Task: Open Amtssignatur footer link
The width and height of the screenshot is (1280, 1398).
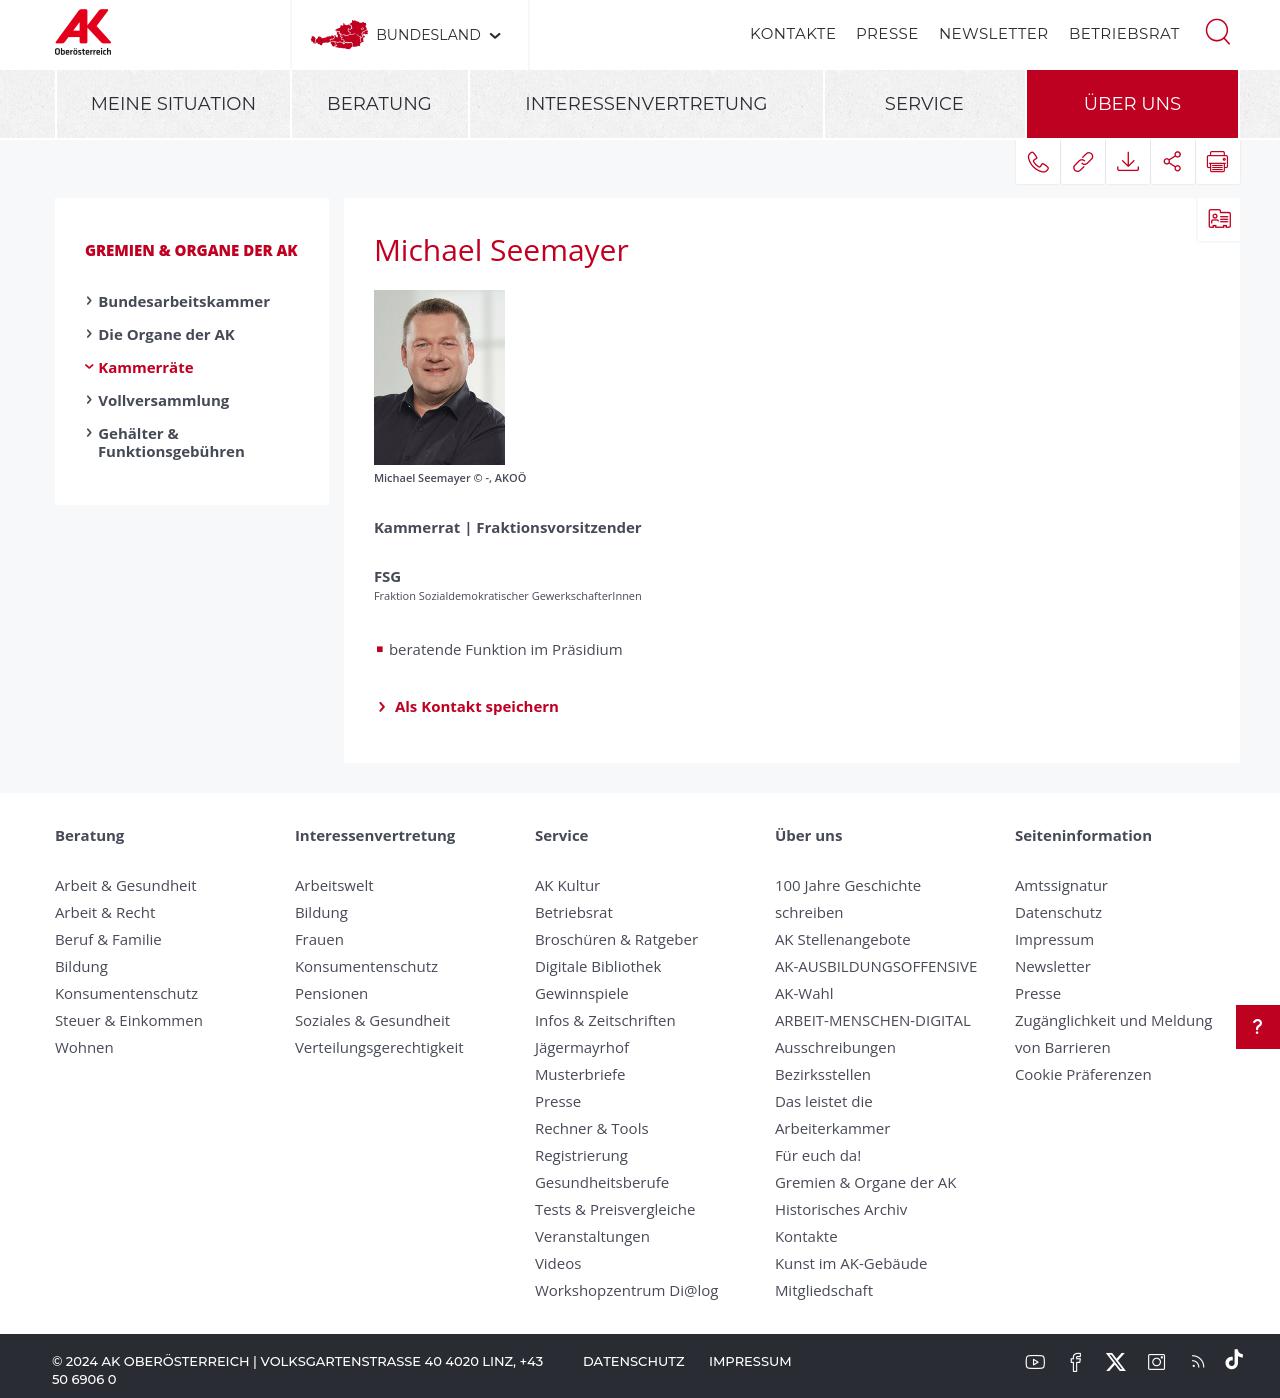Action: (x=1061, y=885)
